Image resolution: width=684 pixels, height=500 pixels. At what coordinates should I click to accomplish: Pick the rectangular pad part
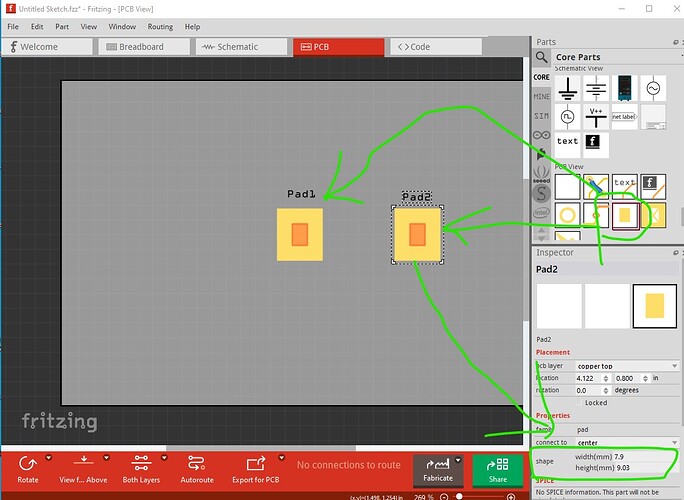pos(625,215)
